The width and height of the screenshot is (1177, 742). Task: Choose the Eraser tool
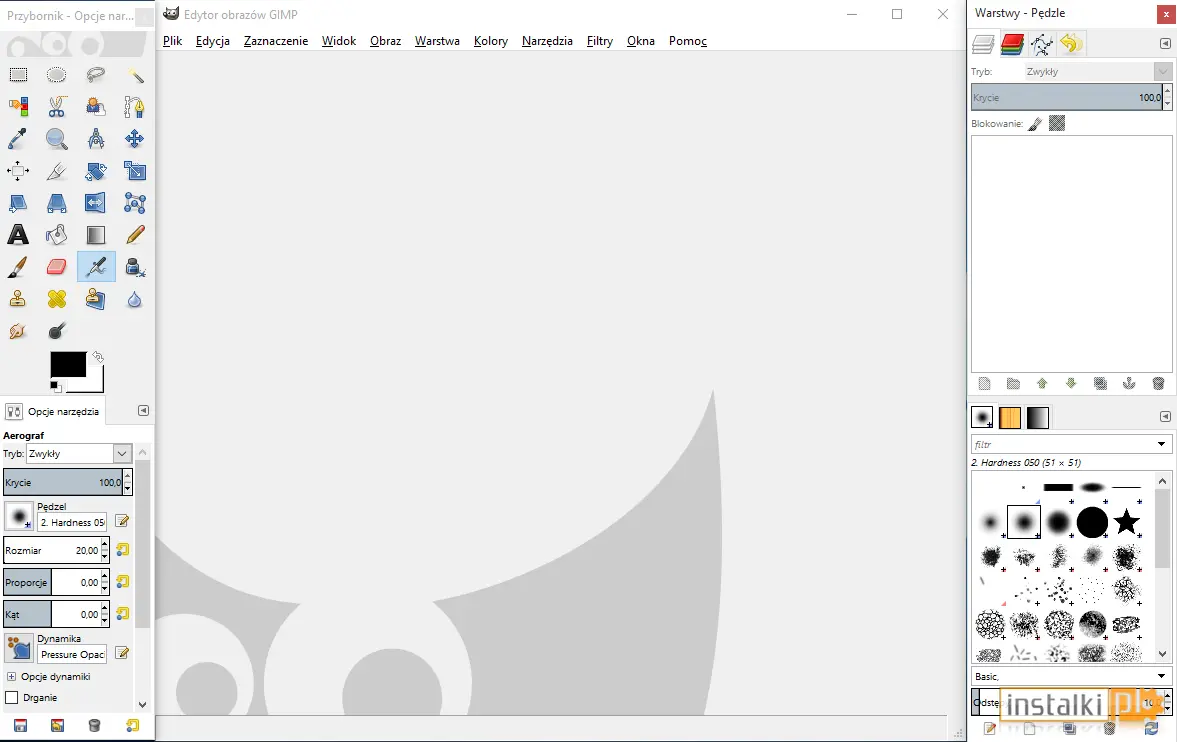tap(57, 267)
